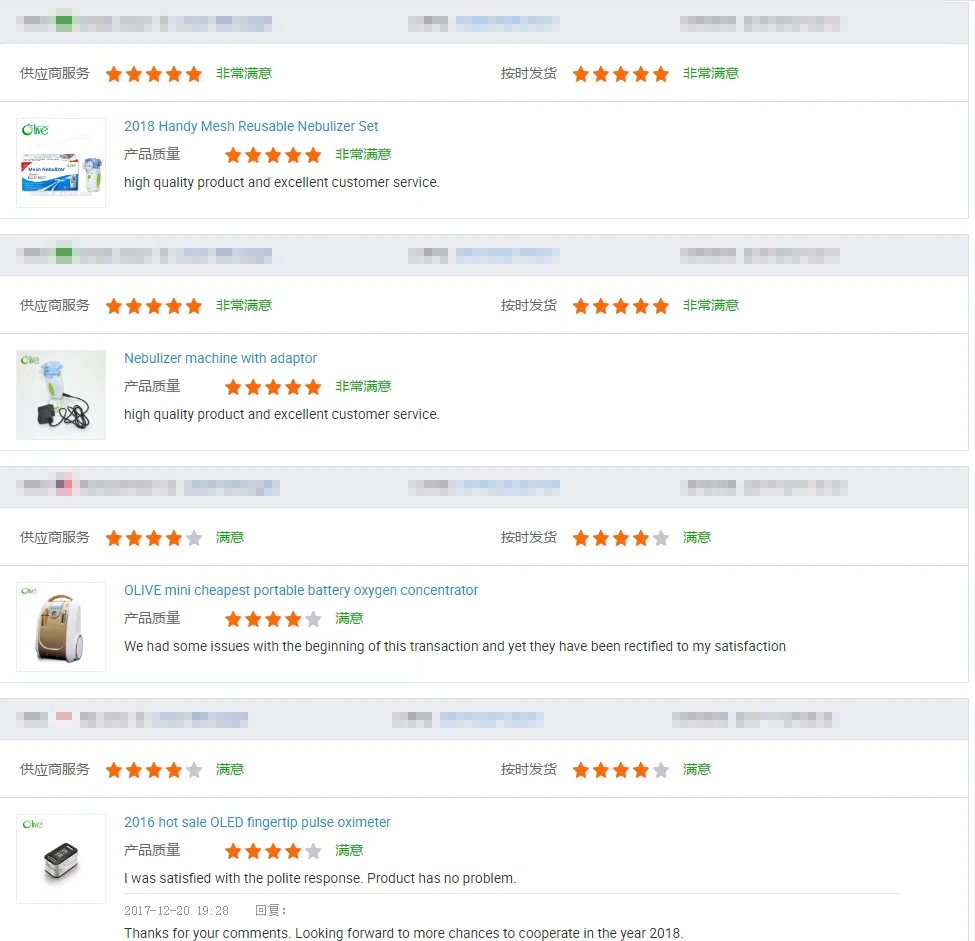Click the grey fifth 按时发货 star in the pulse oximeter review
Screen dimensions: 975x941
[x=661, y=770]
